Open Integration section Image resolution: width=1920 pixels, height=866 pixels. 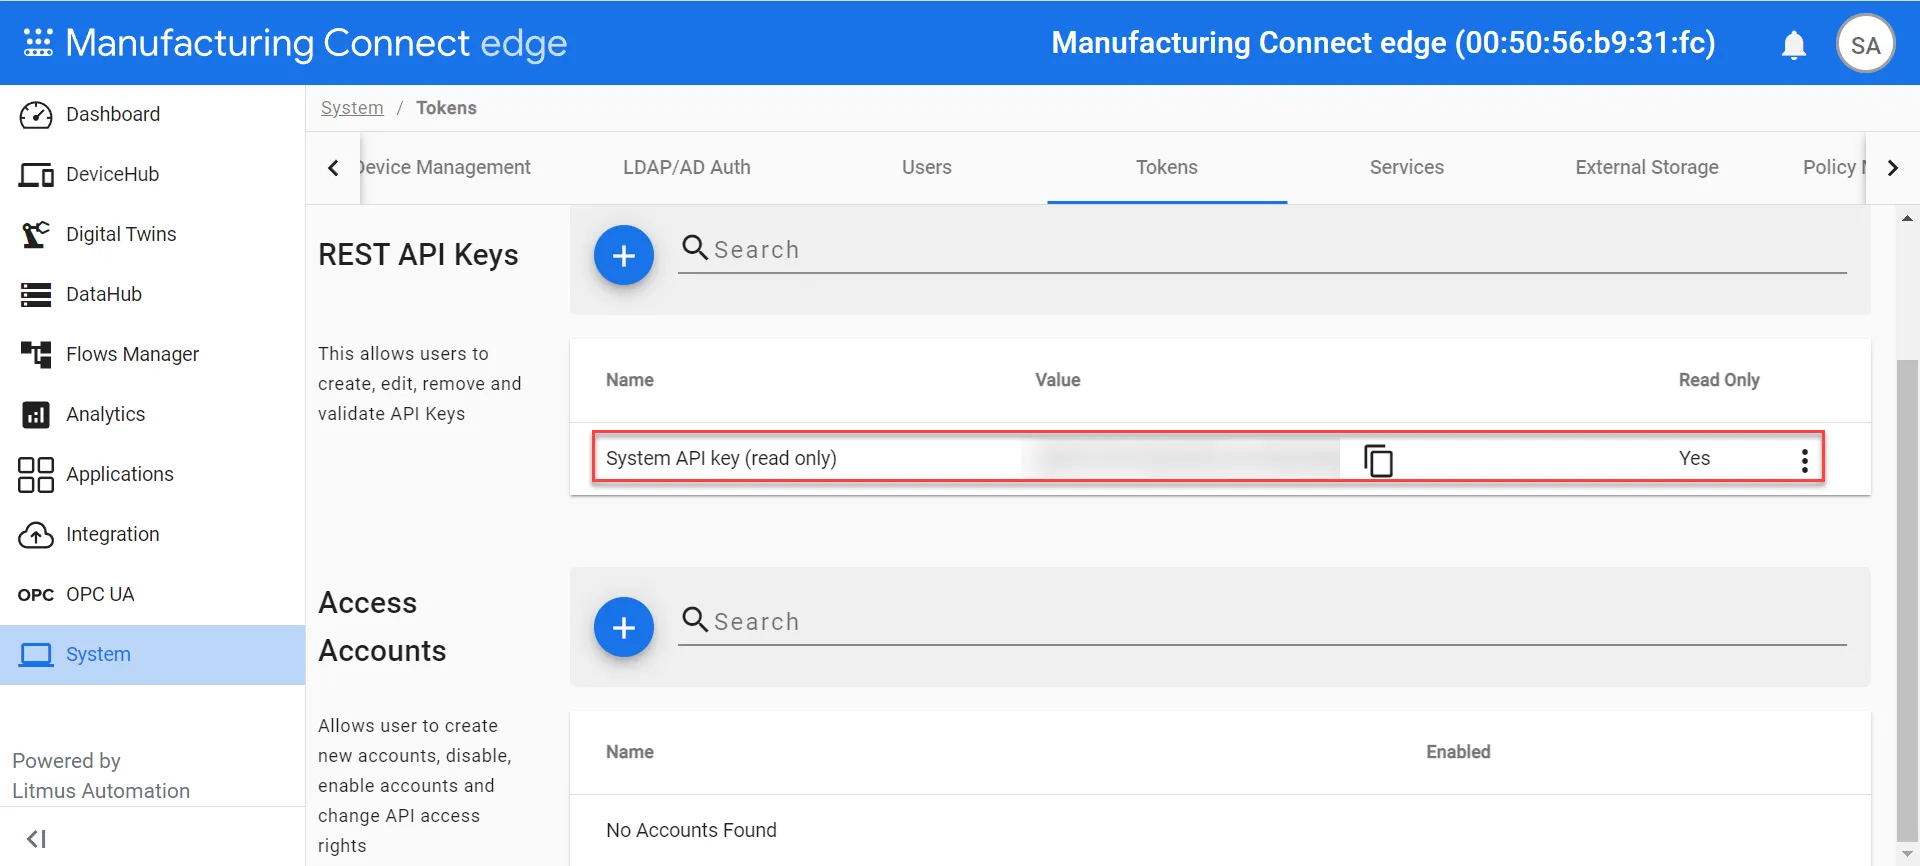[x=152, y=534]
